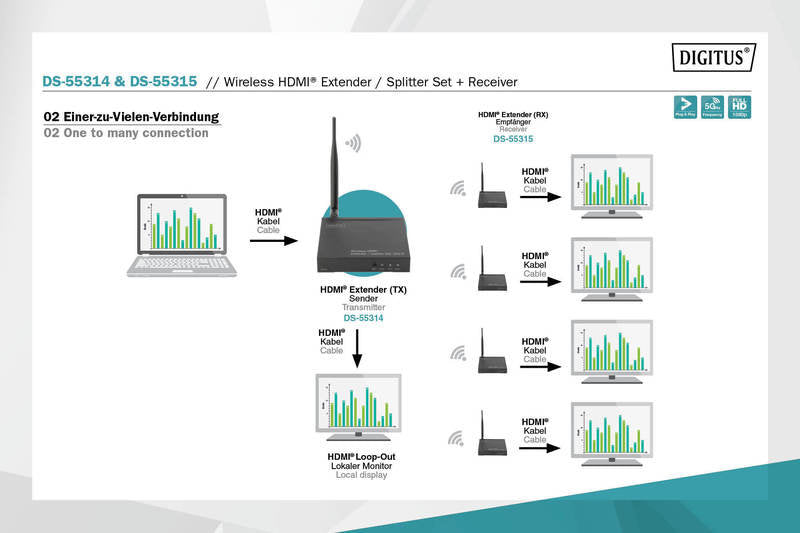Click the wireless signal icon beside bottom receiver
Screen dimensions: 800x533
[x=458, y=437]
